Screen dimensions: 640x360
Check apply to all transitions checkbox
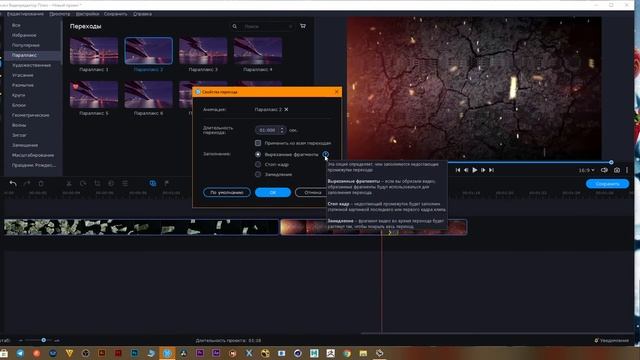[258, 143]
